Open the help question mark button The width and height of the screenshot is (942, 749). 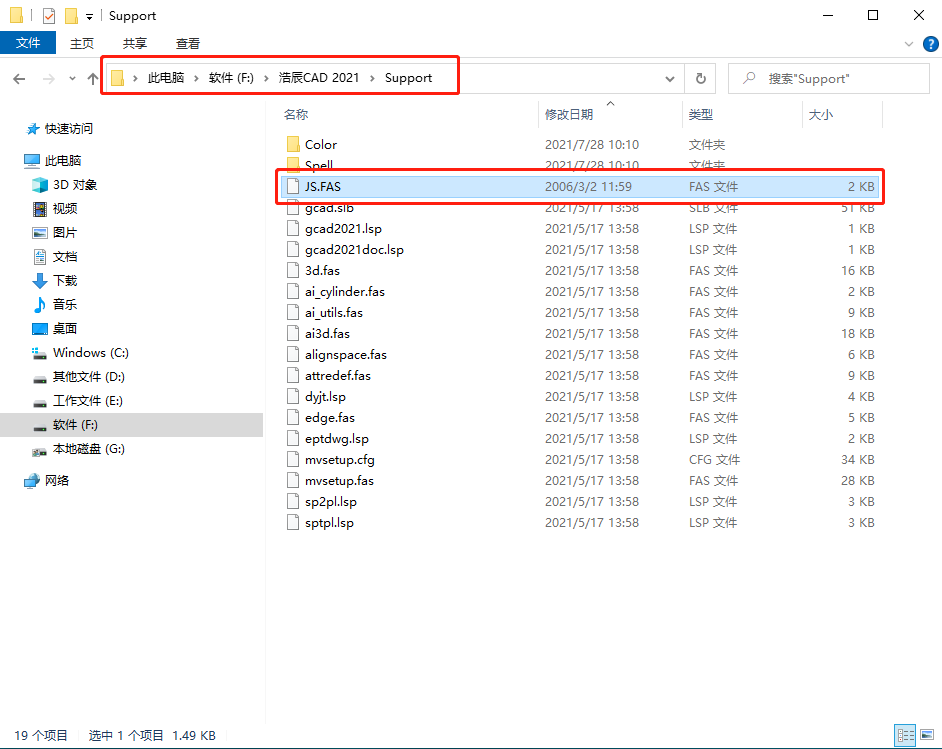click(929, 44)
